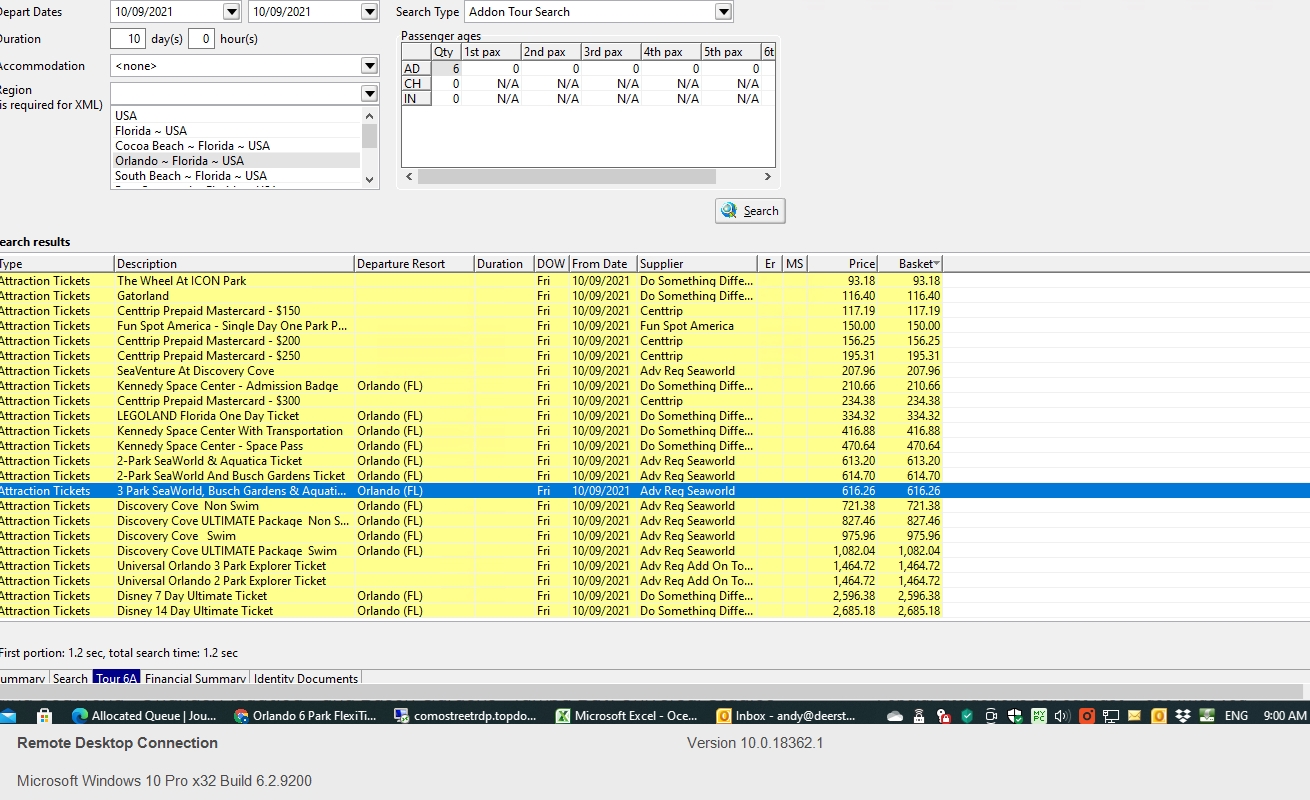The image size is (1310, 800).
Task: Click the volume speaker tray icon
Action: point(1062,716)
